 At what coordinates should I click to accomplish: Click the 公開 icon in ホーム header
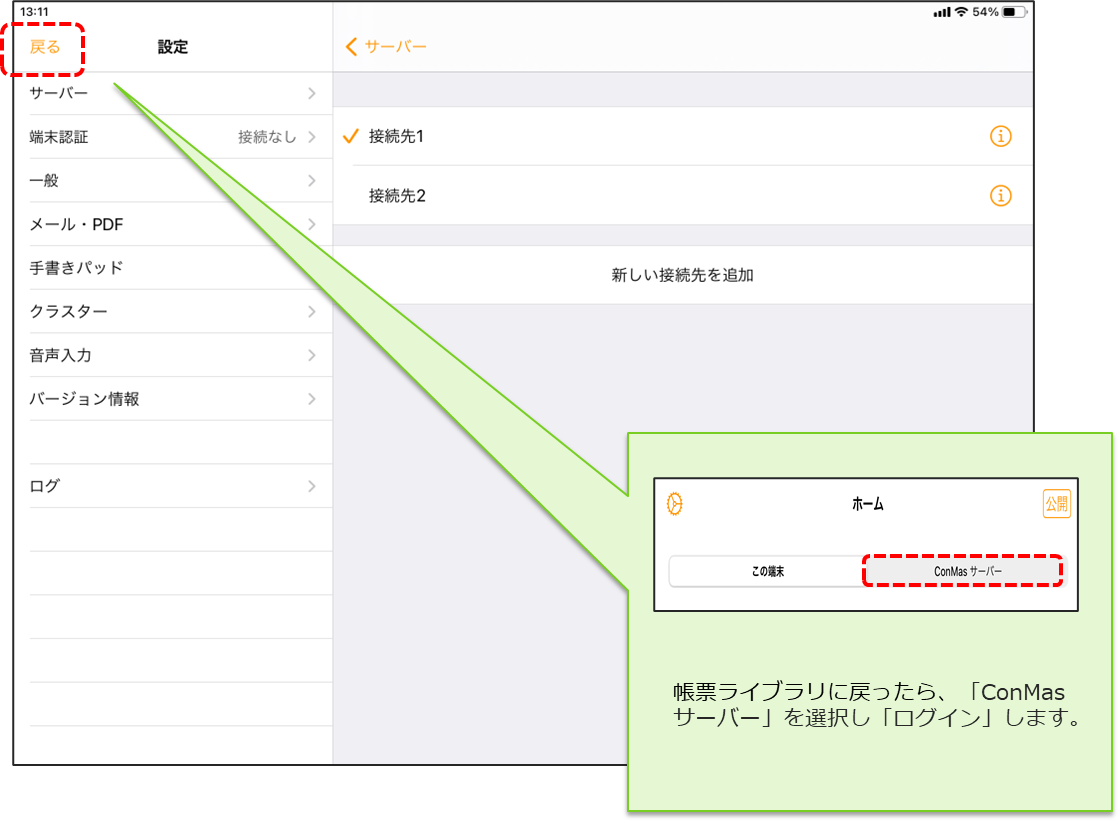[x=1056, y=504]
